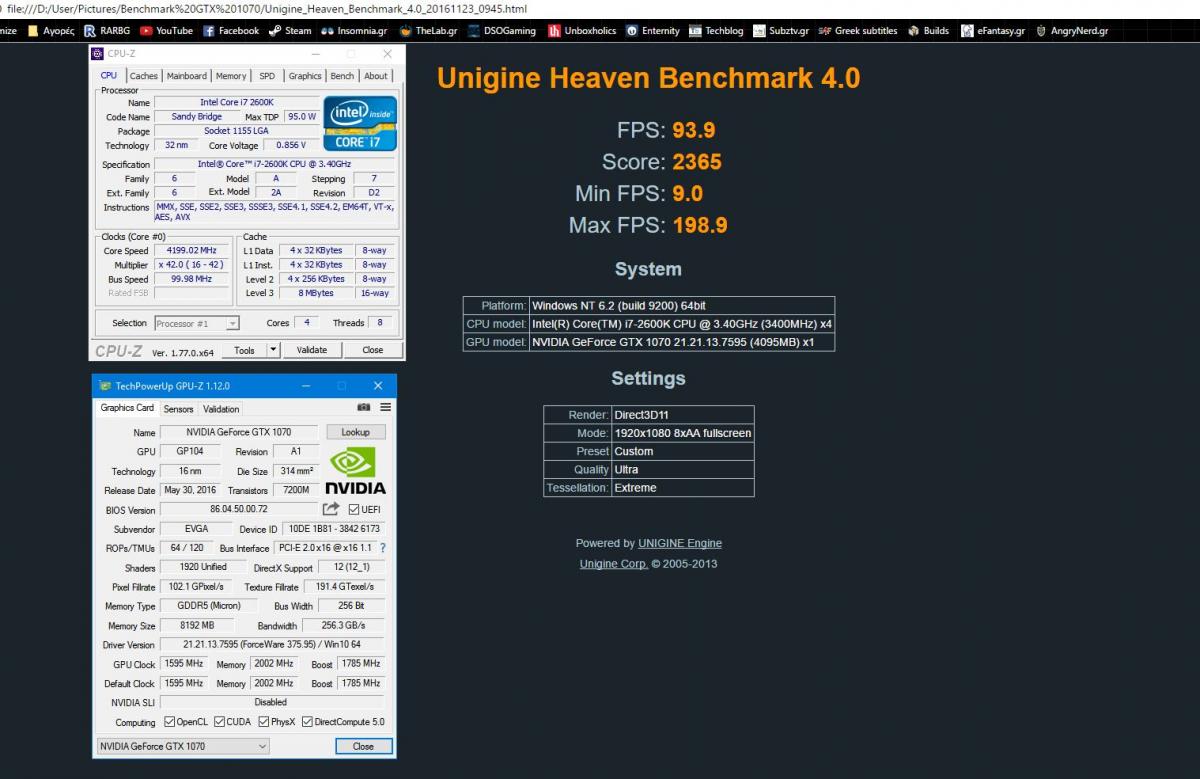This screenshot has height=779, width=1200.
Task: Open the Techblog bookmark
Action: tap(716, 31)
